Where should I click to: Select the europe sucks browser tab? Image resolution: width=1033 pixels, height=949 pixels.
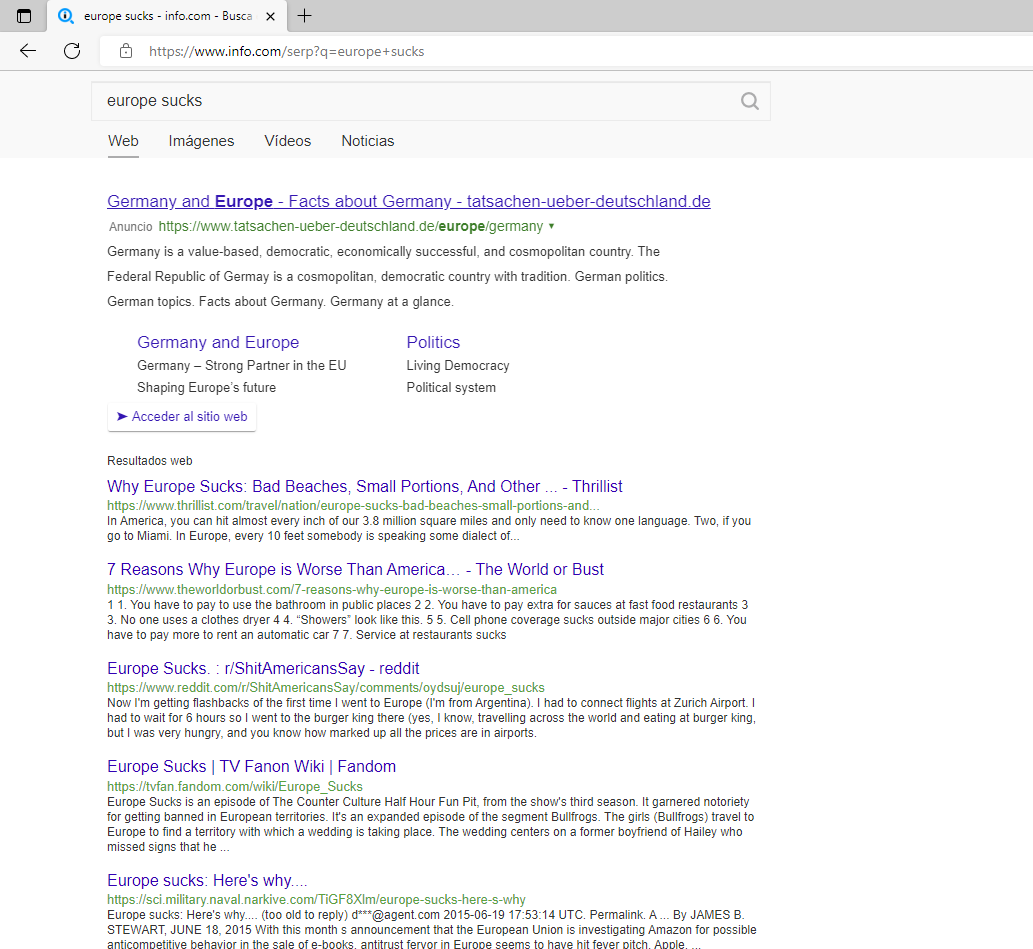click(x=167, y=16)
